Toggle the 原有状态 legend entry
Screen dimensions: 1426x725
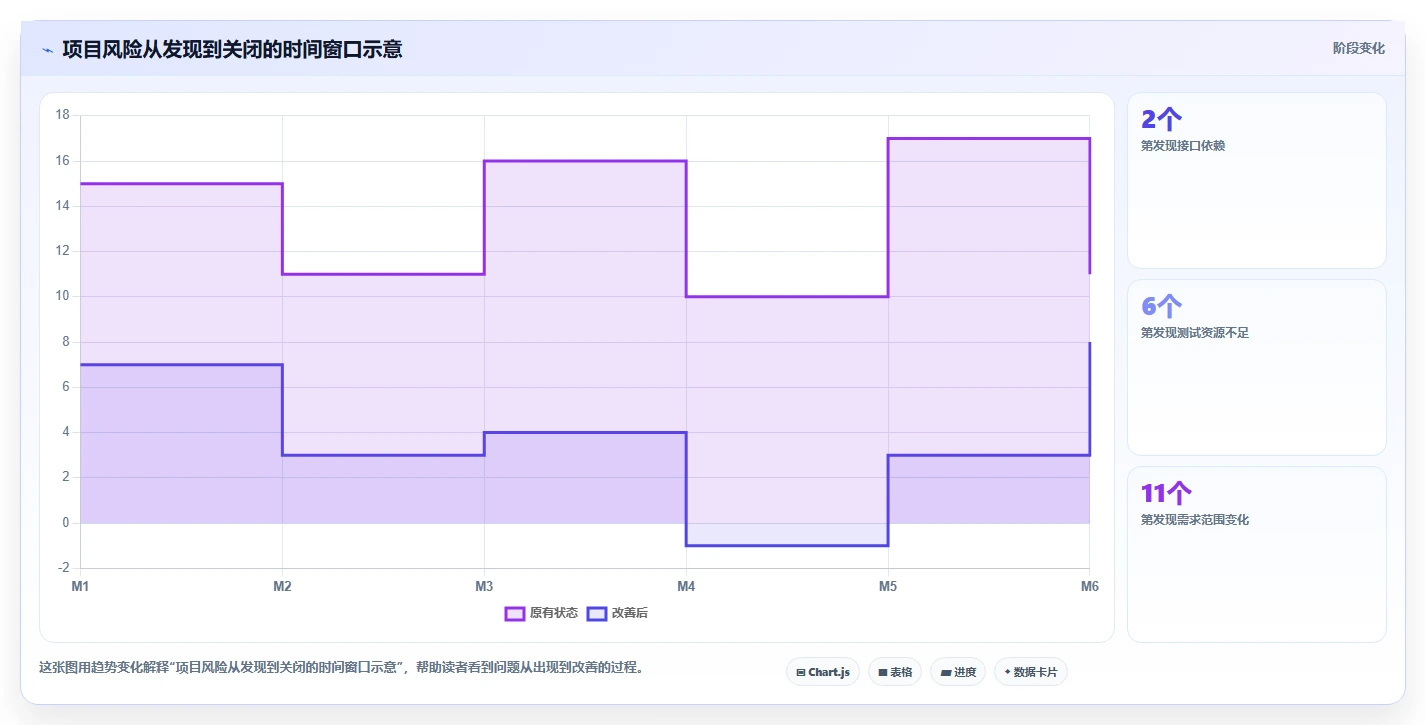coord(541,613)
